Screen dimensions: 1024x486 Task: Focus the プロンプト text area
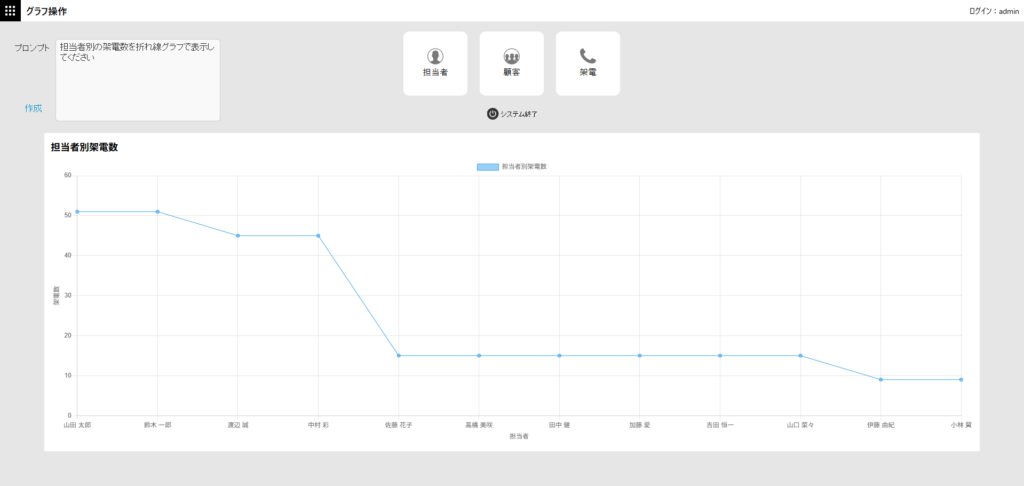(x=137, y=80)
